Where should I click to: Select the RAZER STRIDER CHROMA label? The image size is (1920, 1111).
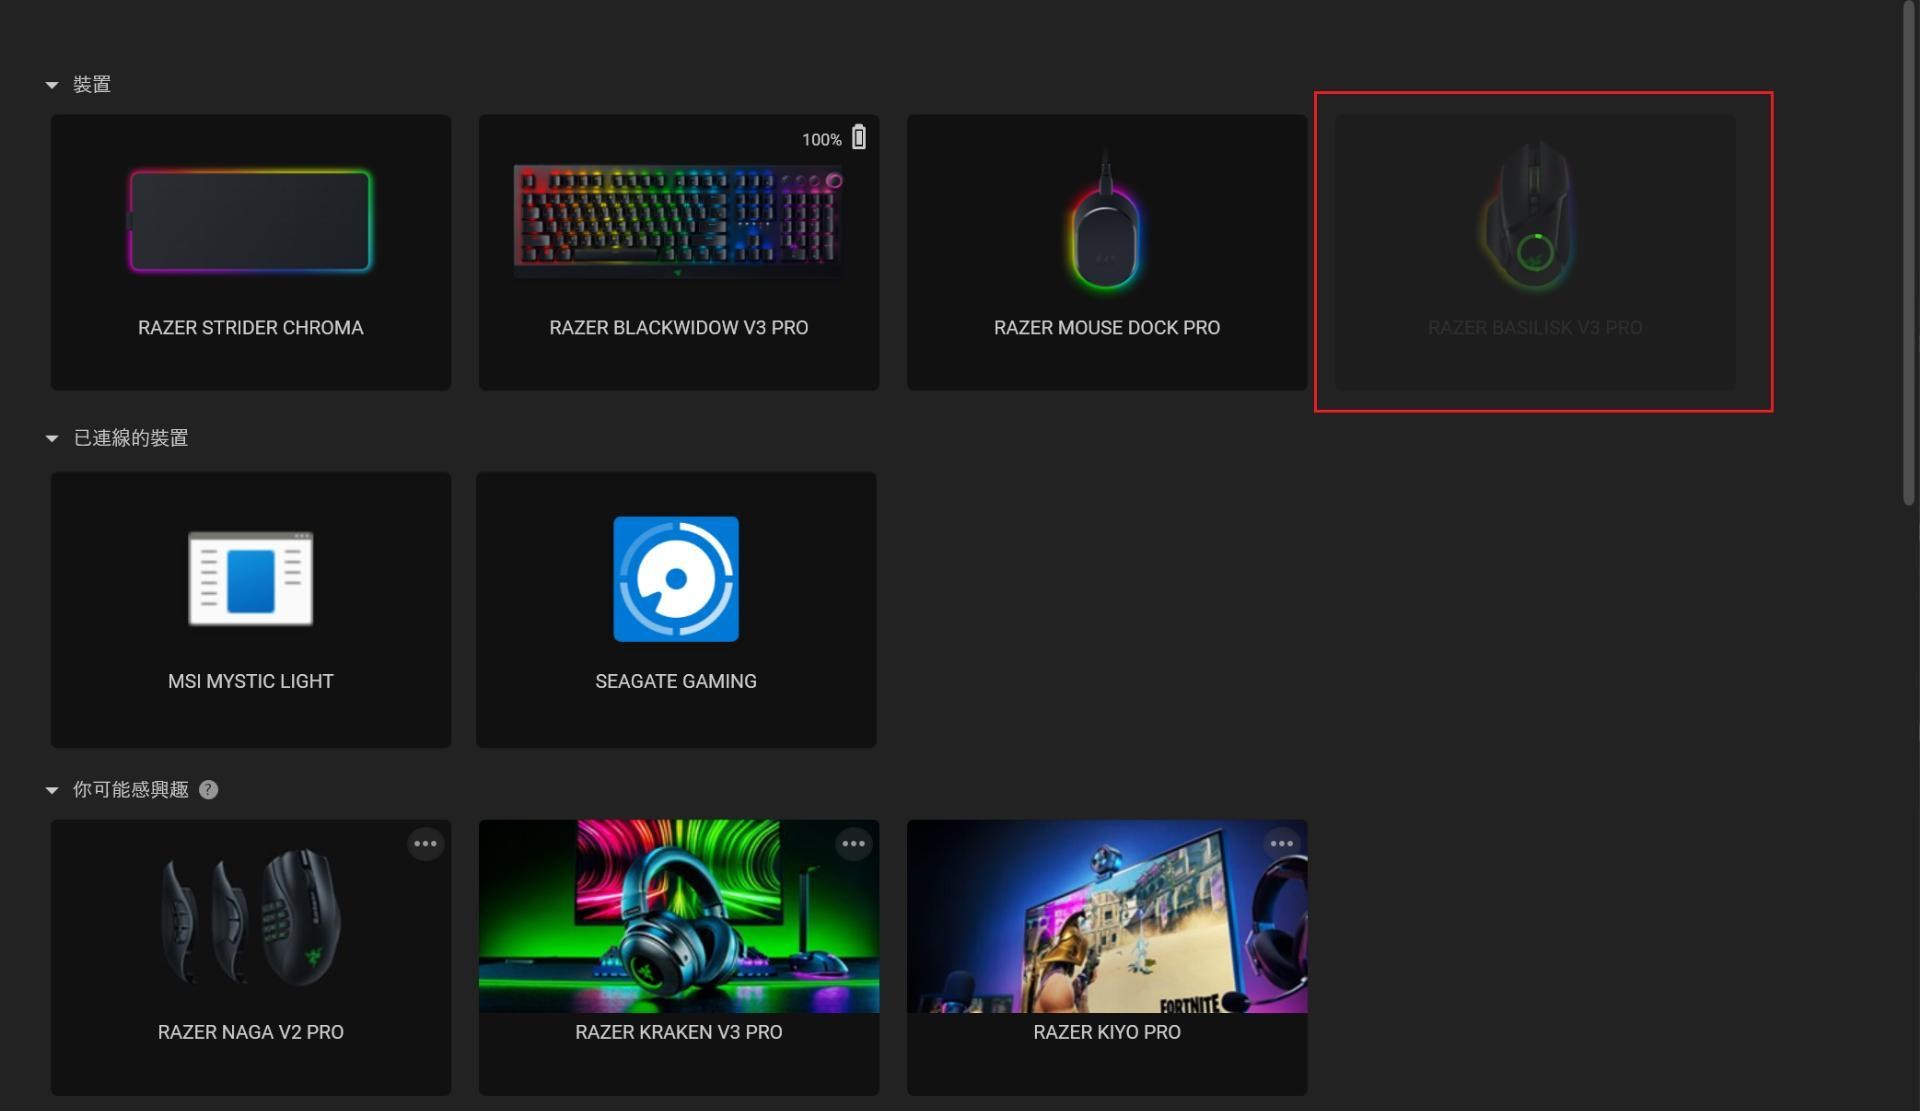(250, 328)
